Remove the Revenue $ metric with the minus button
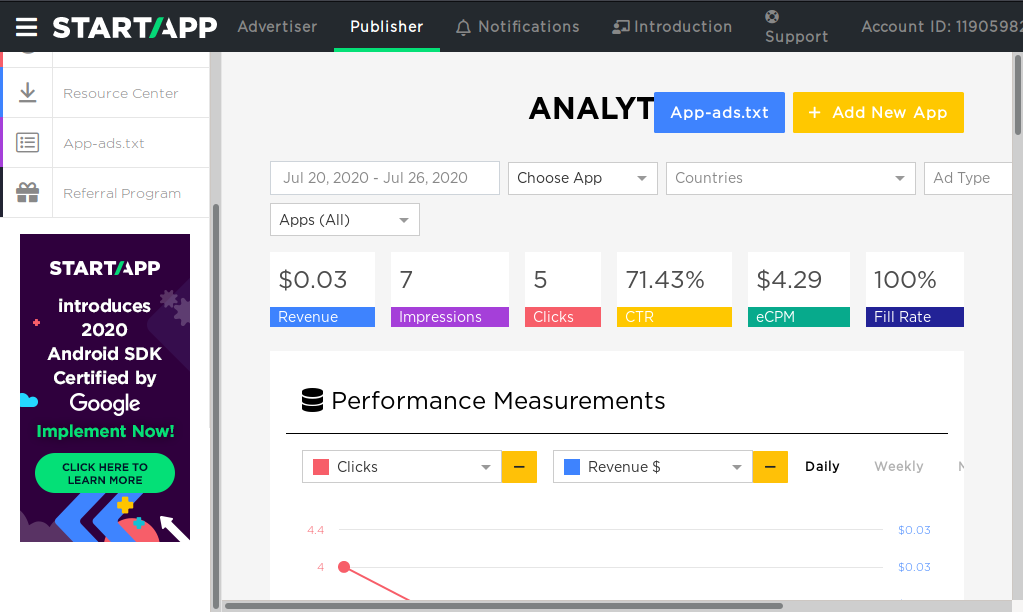Image resolution: width=1023 pixels, height=612 pixels. (769, 466)
